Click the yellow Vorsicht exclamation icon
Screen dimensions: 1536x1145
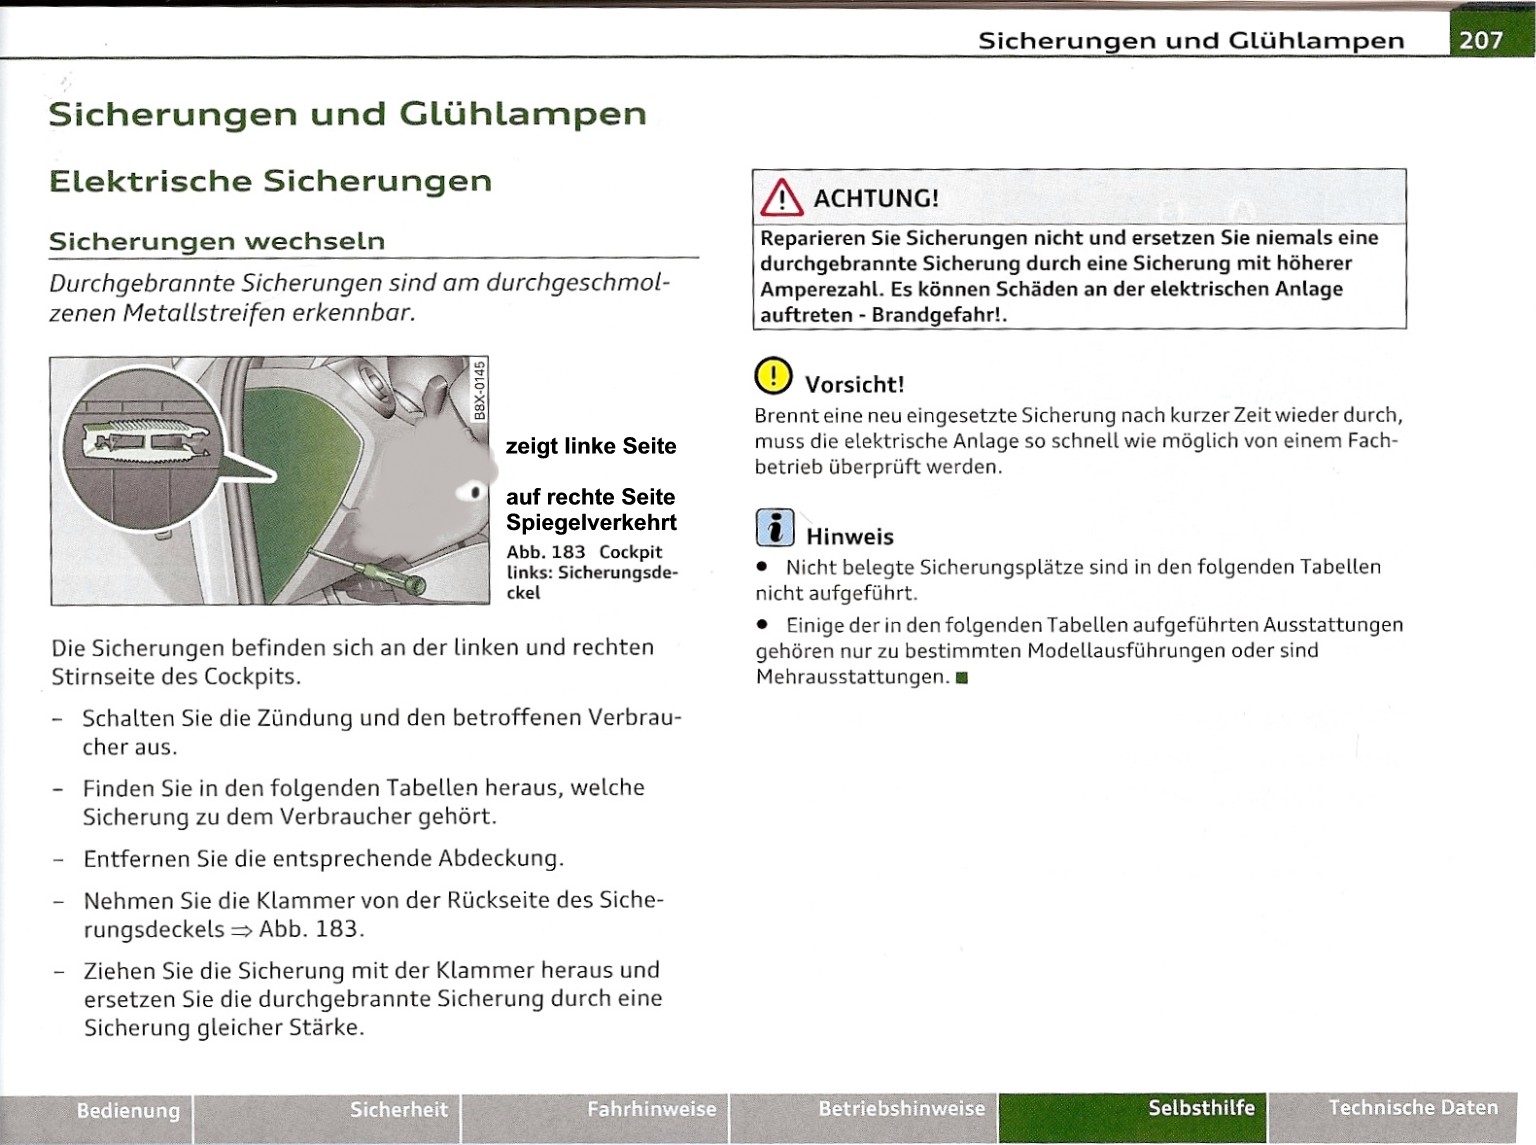coord(773,376)
